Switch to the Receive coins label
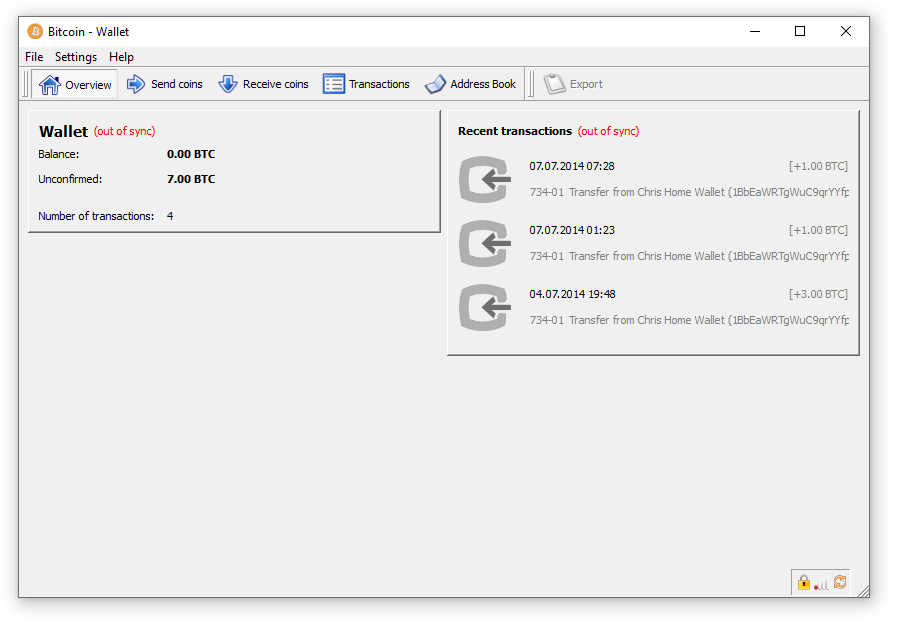Viewport: 905px width, 621px height. 275,84
